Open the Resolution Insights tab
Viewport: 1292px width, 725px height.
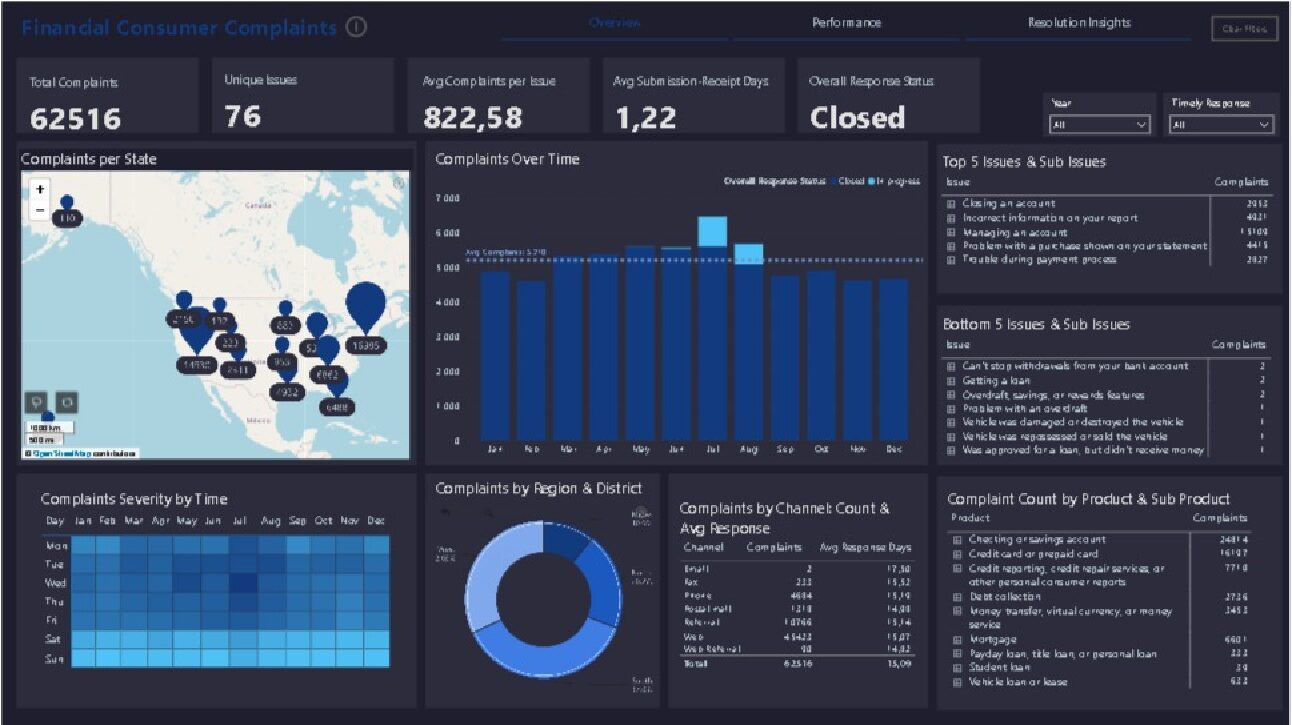point(1078,23)
